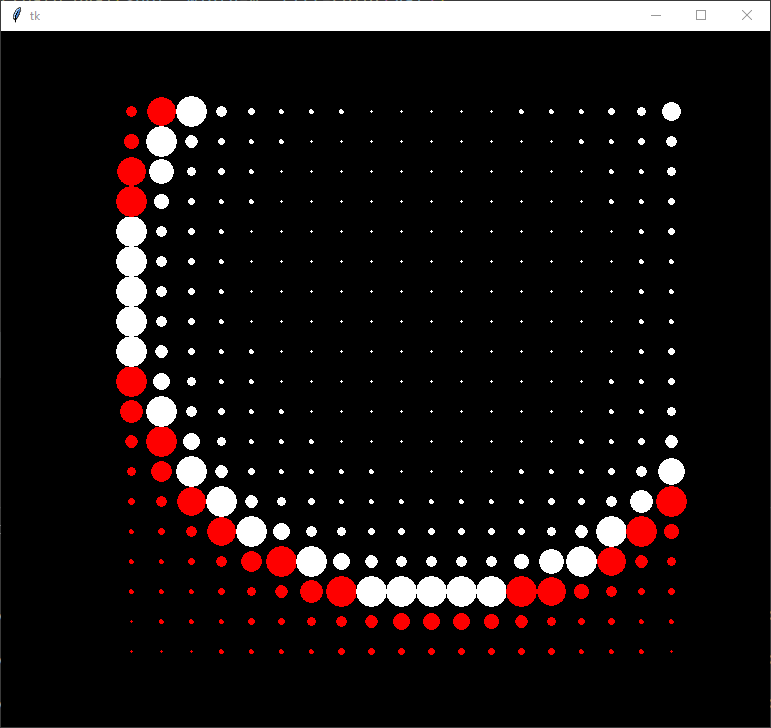This screenshot has height=728, width=771.
Task: Maximize the tk window
Action: click(x=701, y=15)
